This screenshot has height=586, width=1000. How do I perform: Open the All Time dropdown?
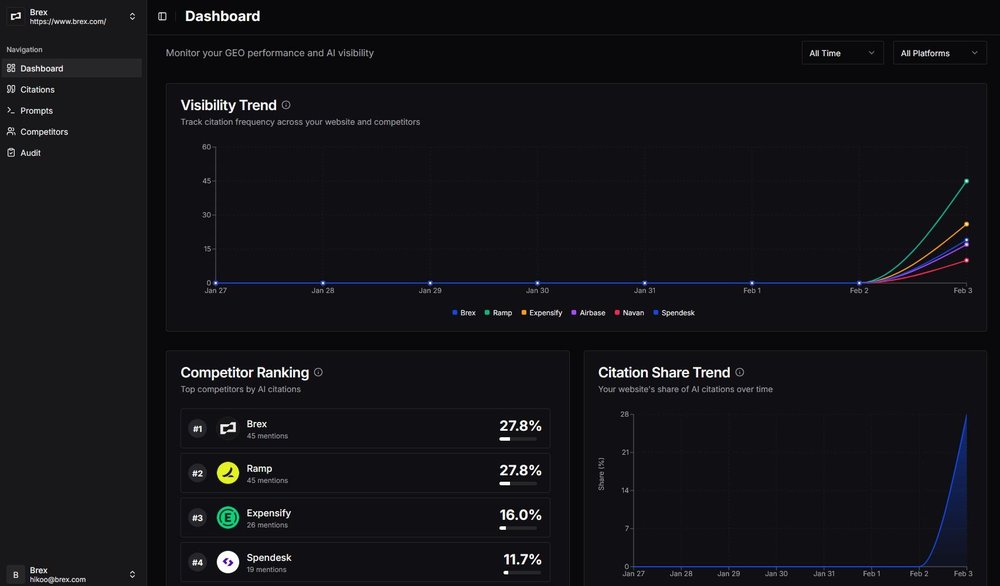tap(842, 52)
